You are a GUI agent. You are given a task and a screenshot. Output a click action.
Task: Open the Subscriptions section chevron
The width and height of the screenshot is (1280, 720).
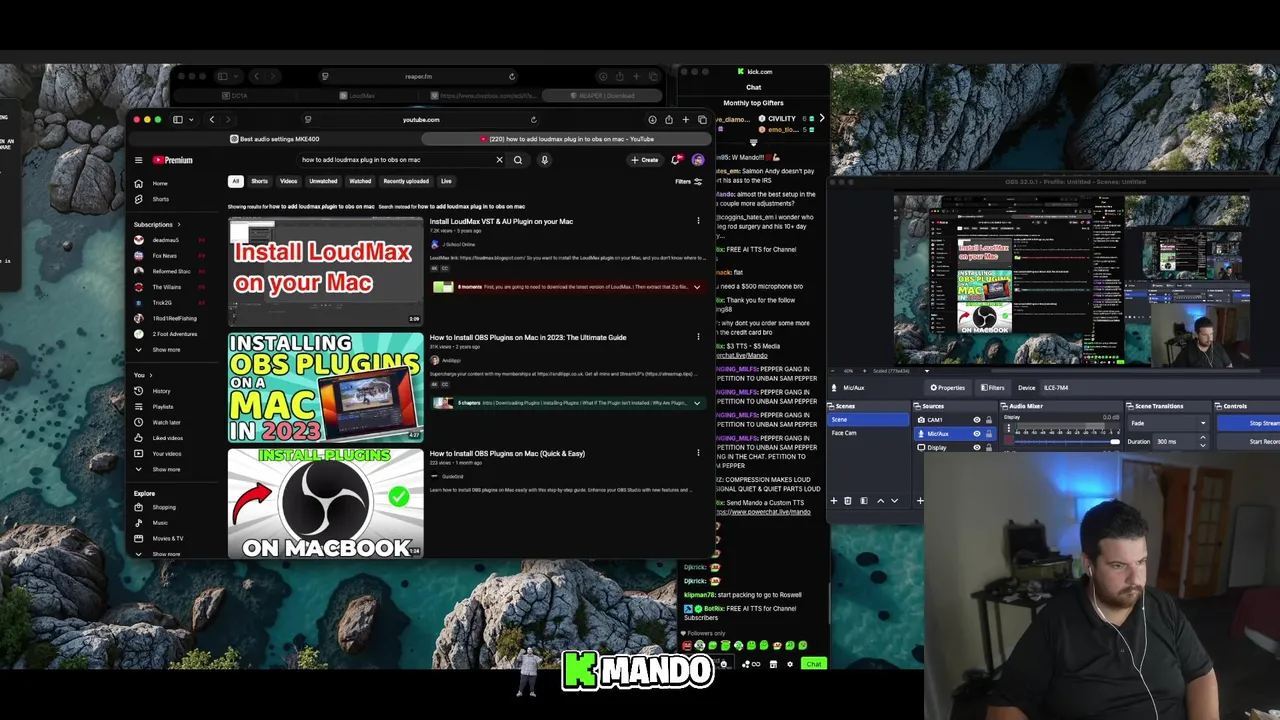pos(179,225)
